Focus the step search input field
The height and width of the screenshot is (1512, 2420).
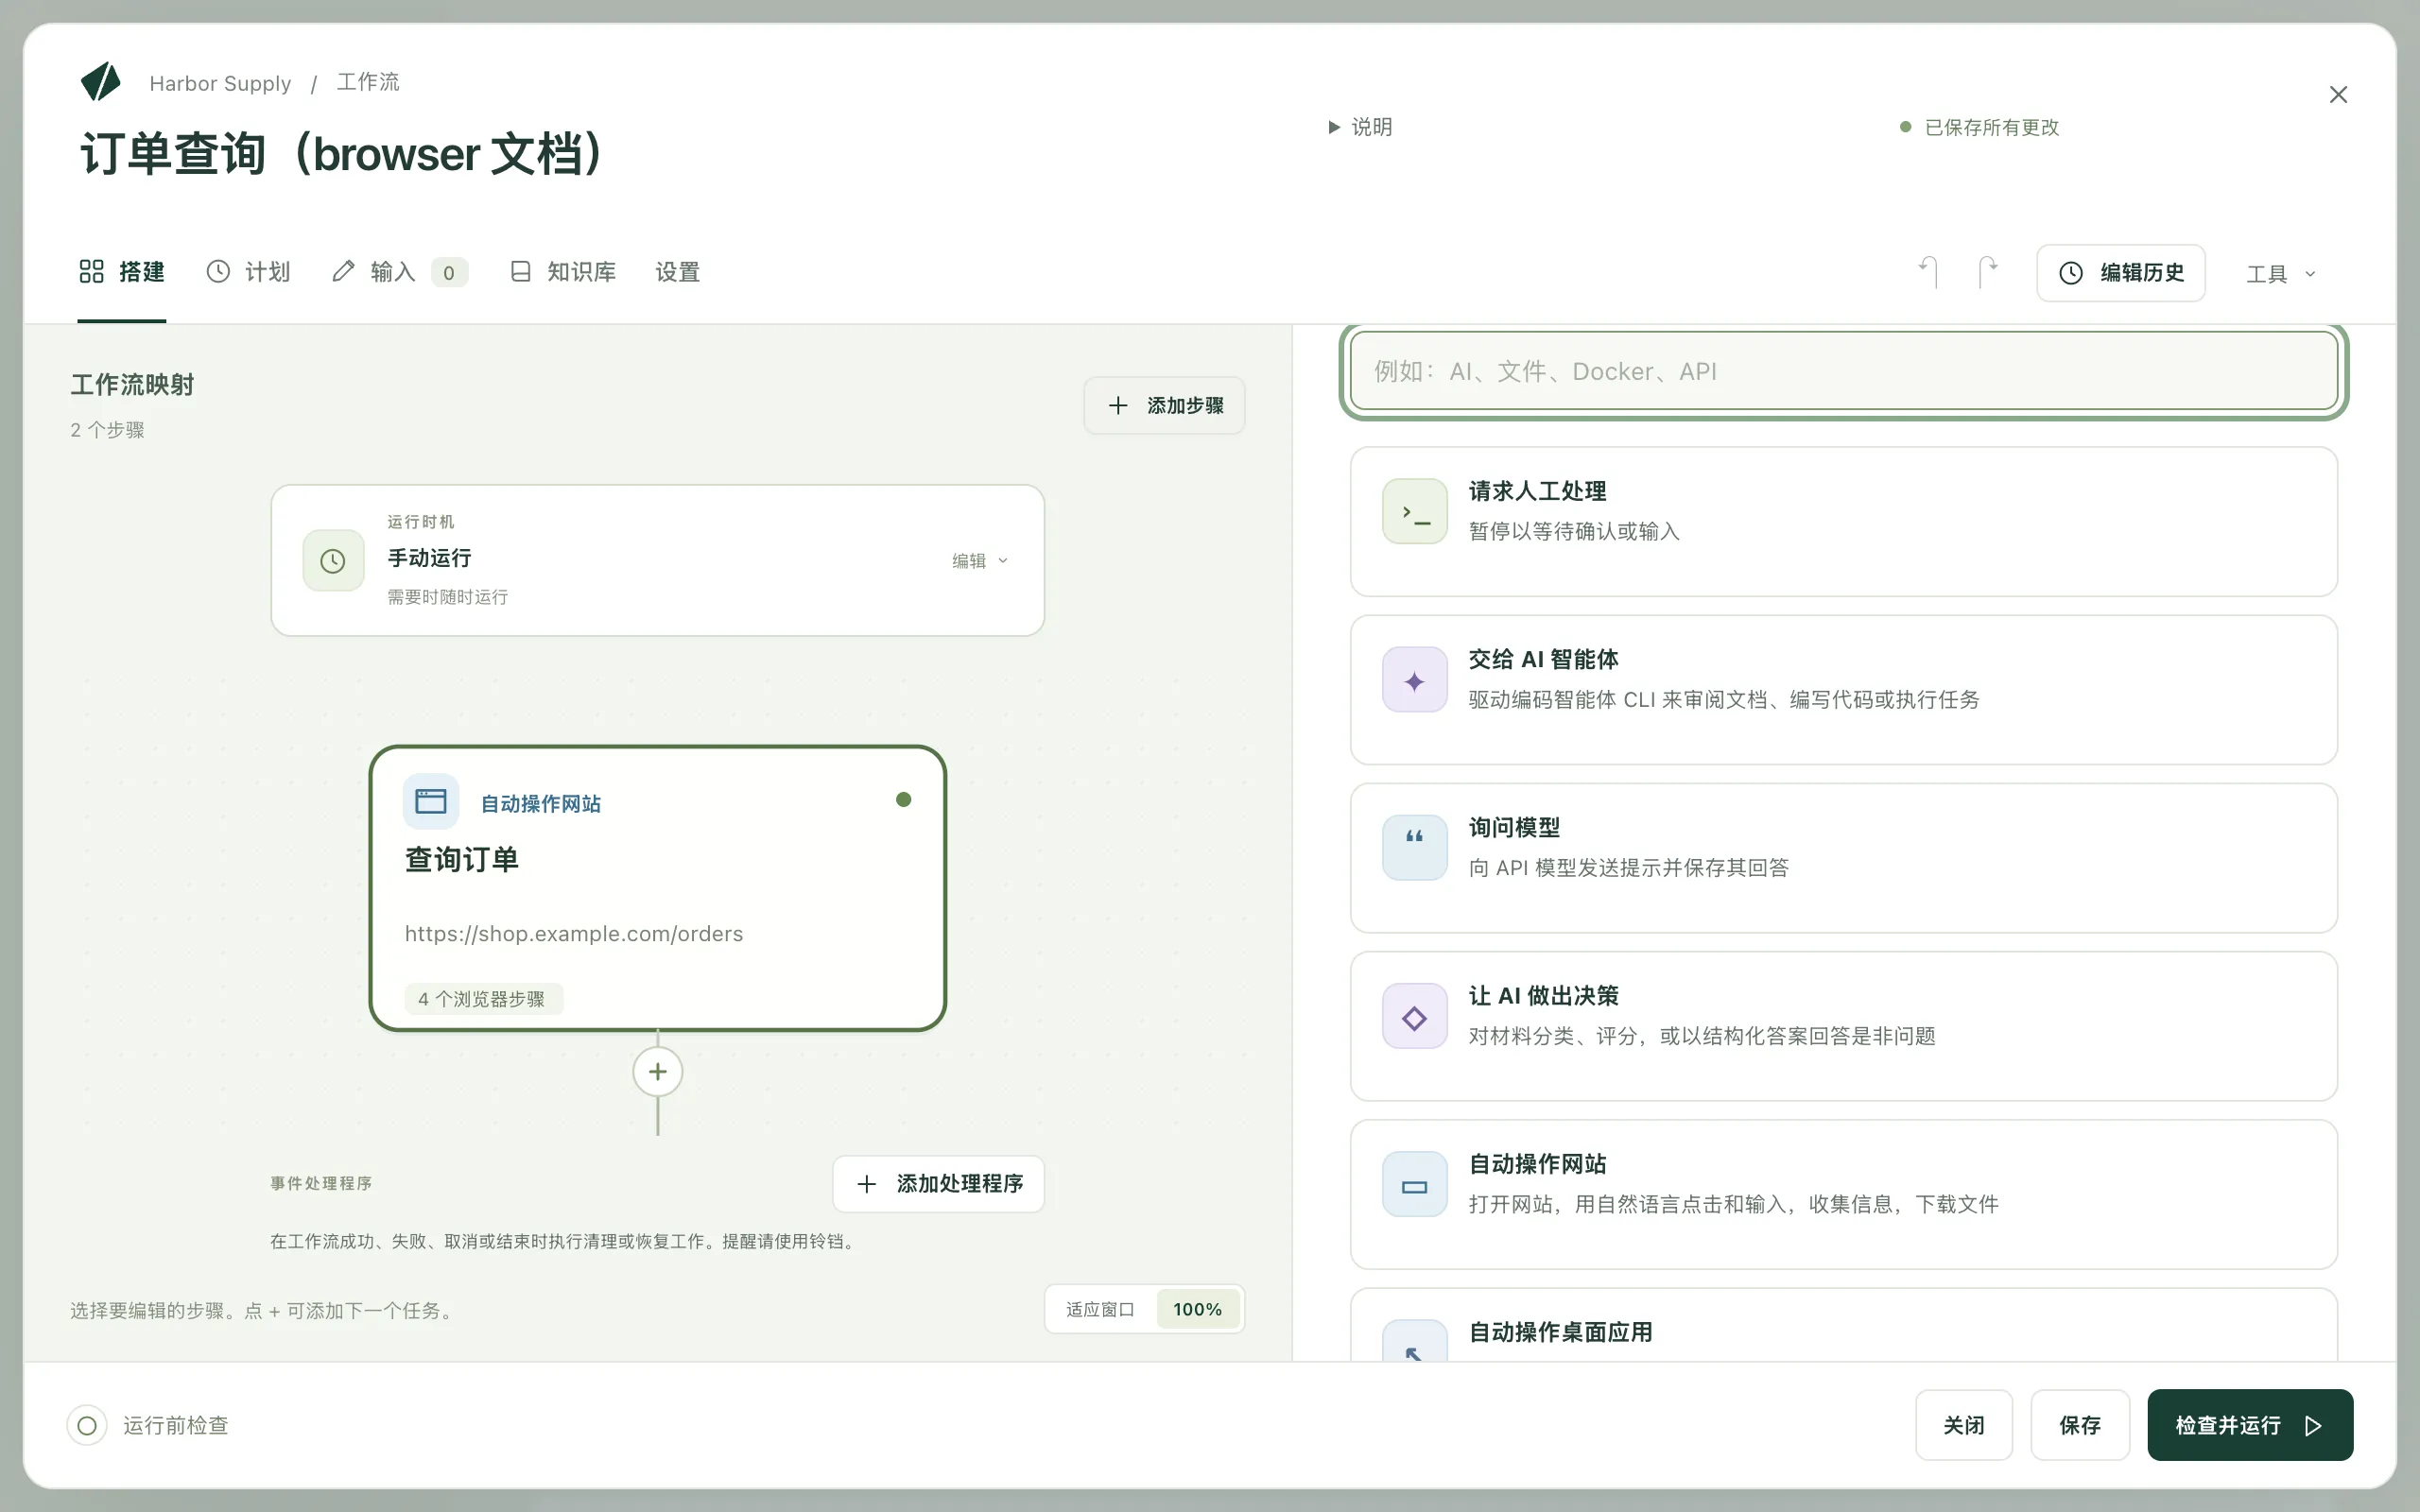1843,371
